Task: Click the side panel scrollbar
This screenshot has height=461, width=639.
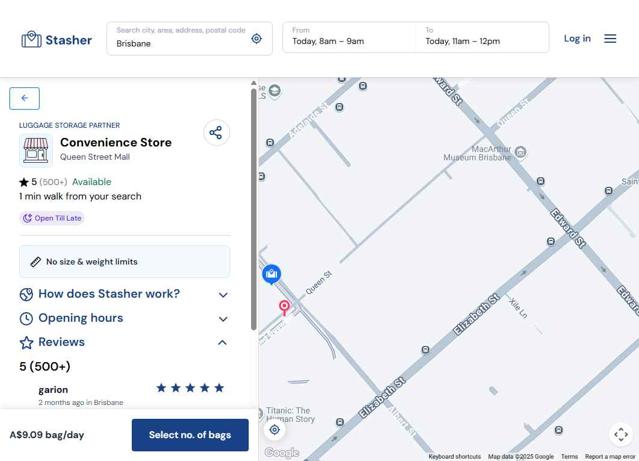Action: pos(253,209)
